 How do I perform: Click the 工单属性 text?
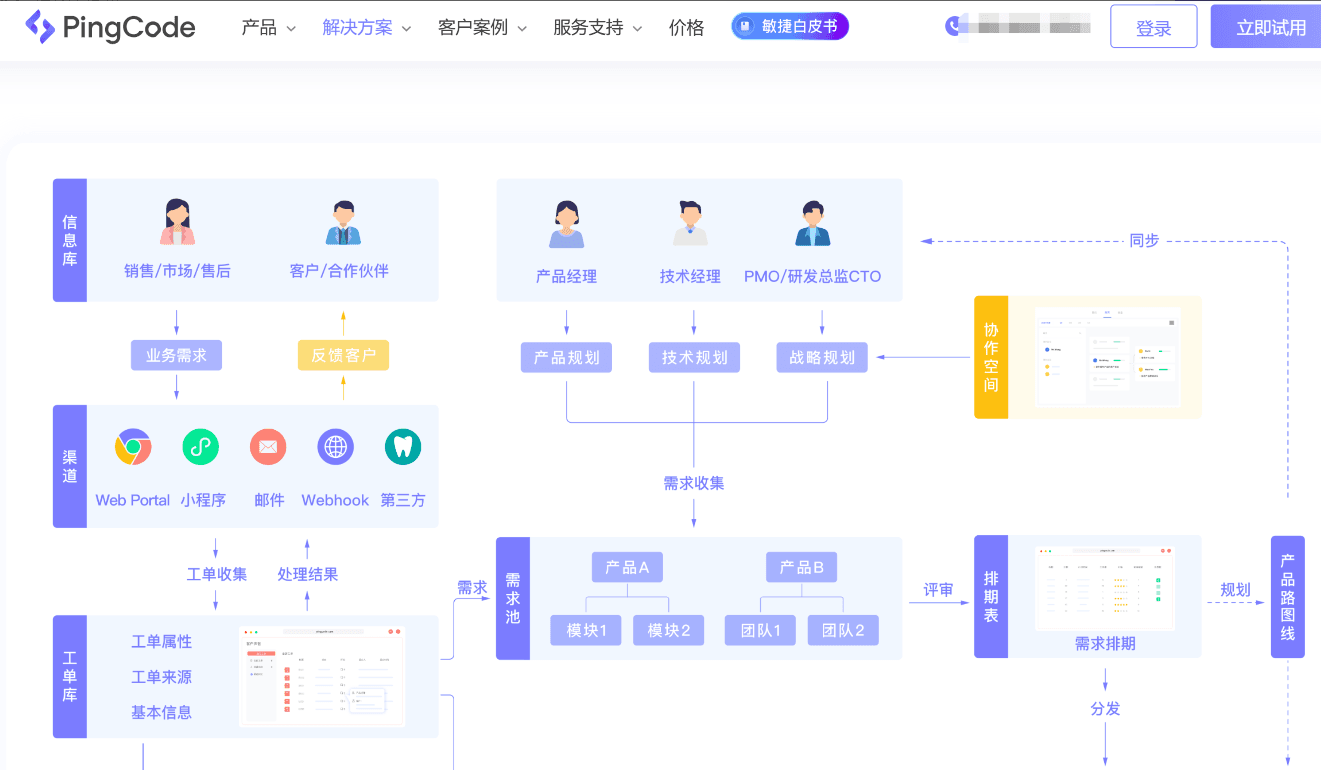(161, 642)
